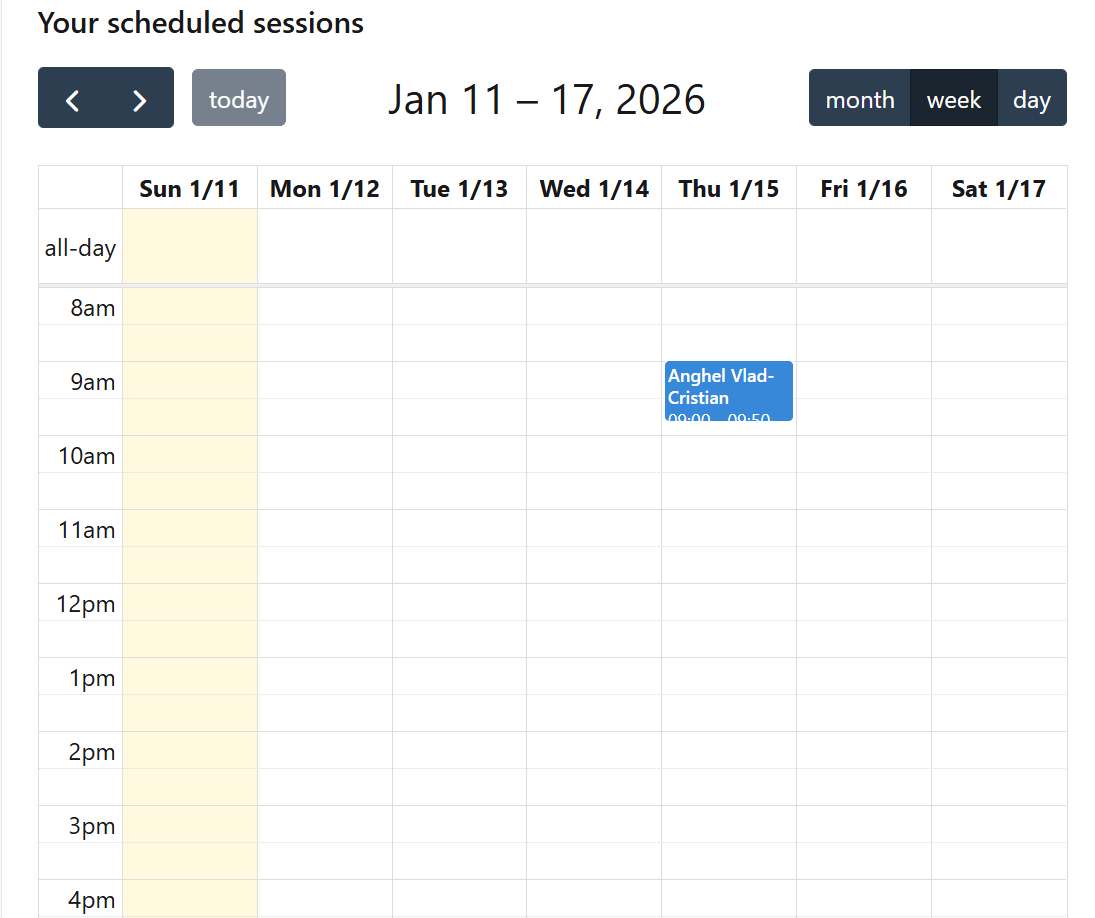Click the 8am slot on Tuesday 1/13

coord(460,307)
